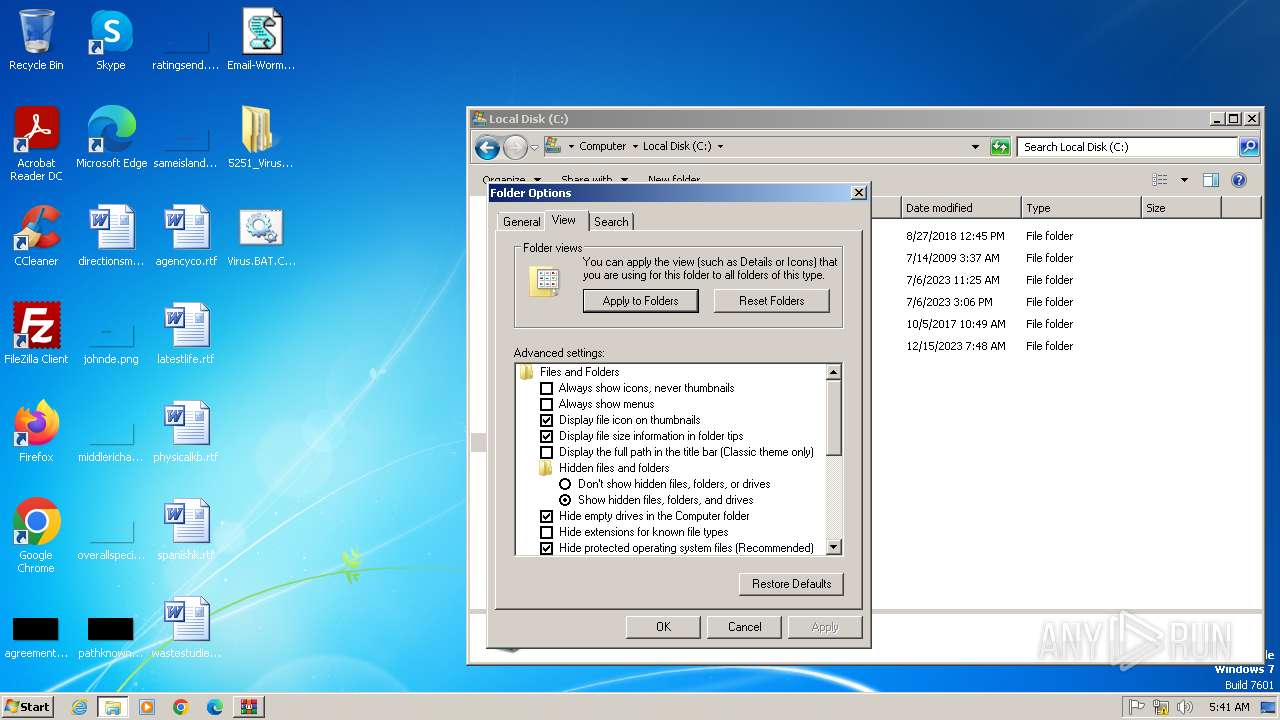The image size is (1280, 720).
Task: Open recent pages dropdown next to Forward
Action: pos(535,147)
